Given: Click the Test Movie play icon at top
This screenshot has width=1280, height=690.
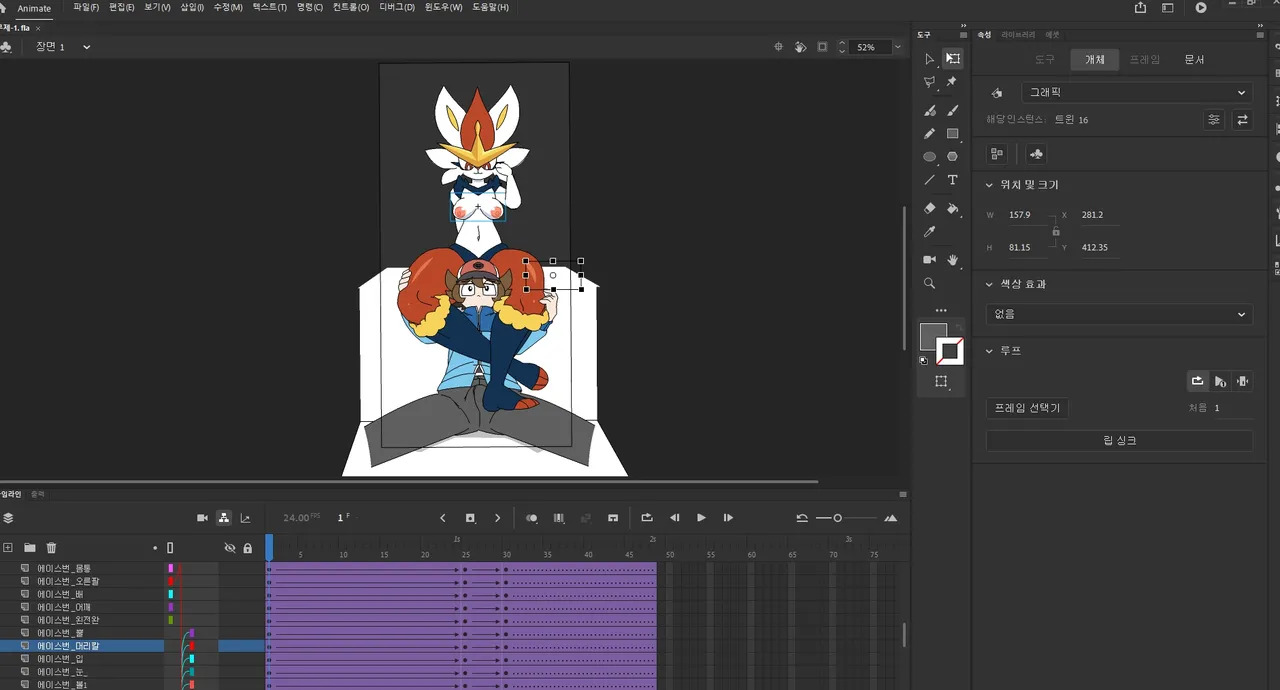Looking at the screenshot, I should tap(1201, 7).
